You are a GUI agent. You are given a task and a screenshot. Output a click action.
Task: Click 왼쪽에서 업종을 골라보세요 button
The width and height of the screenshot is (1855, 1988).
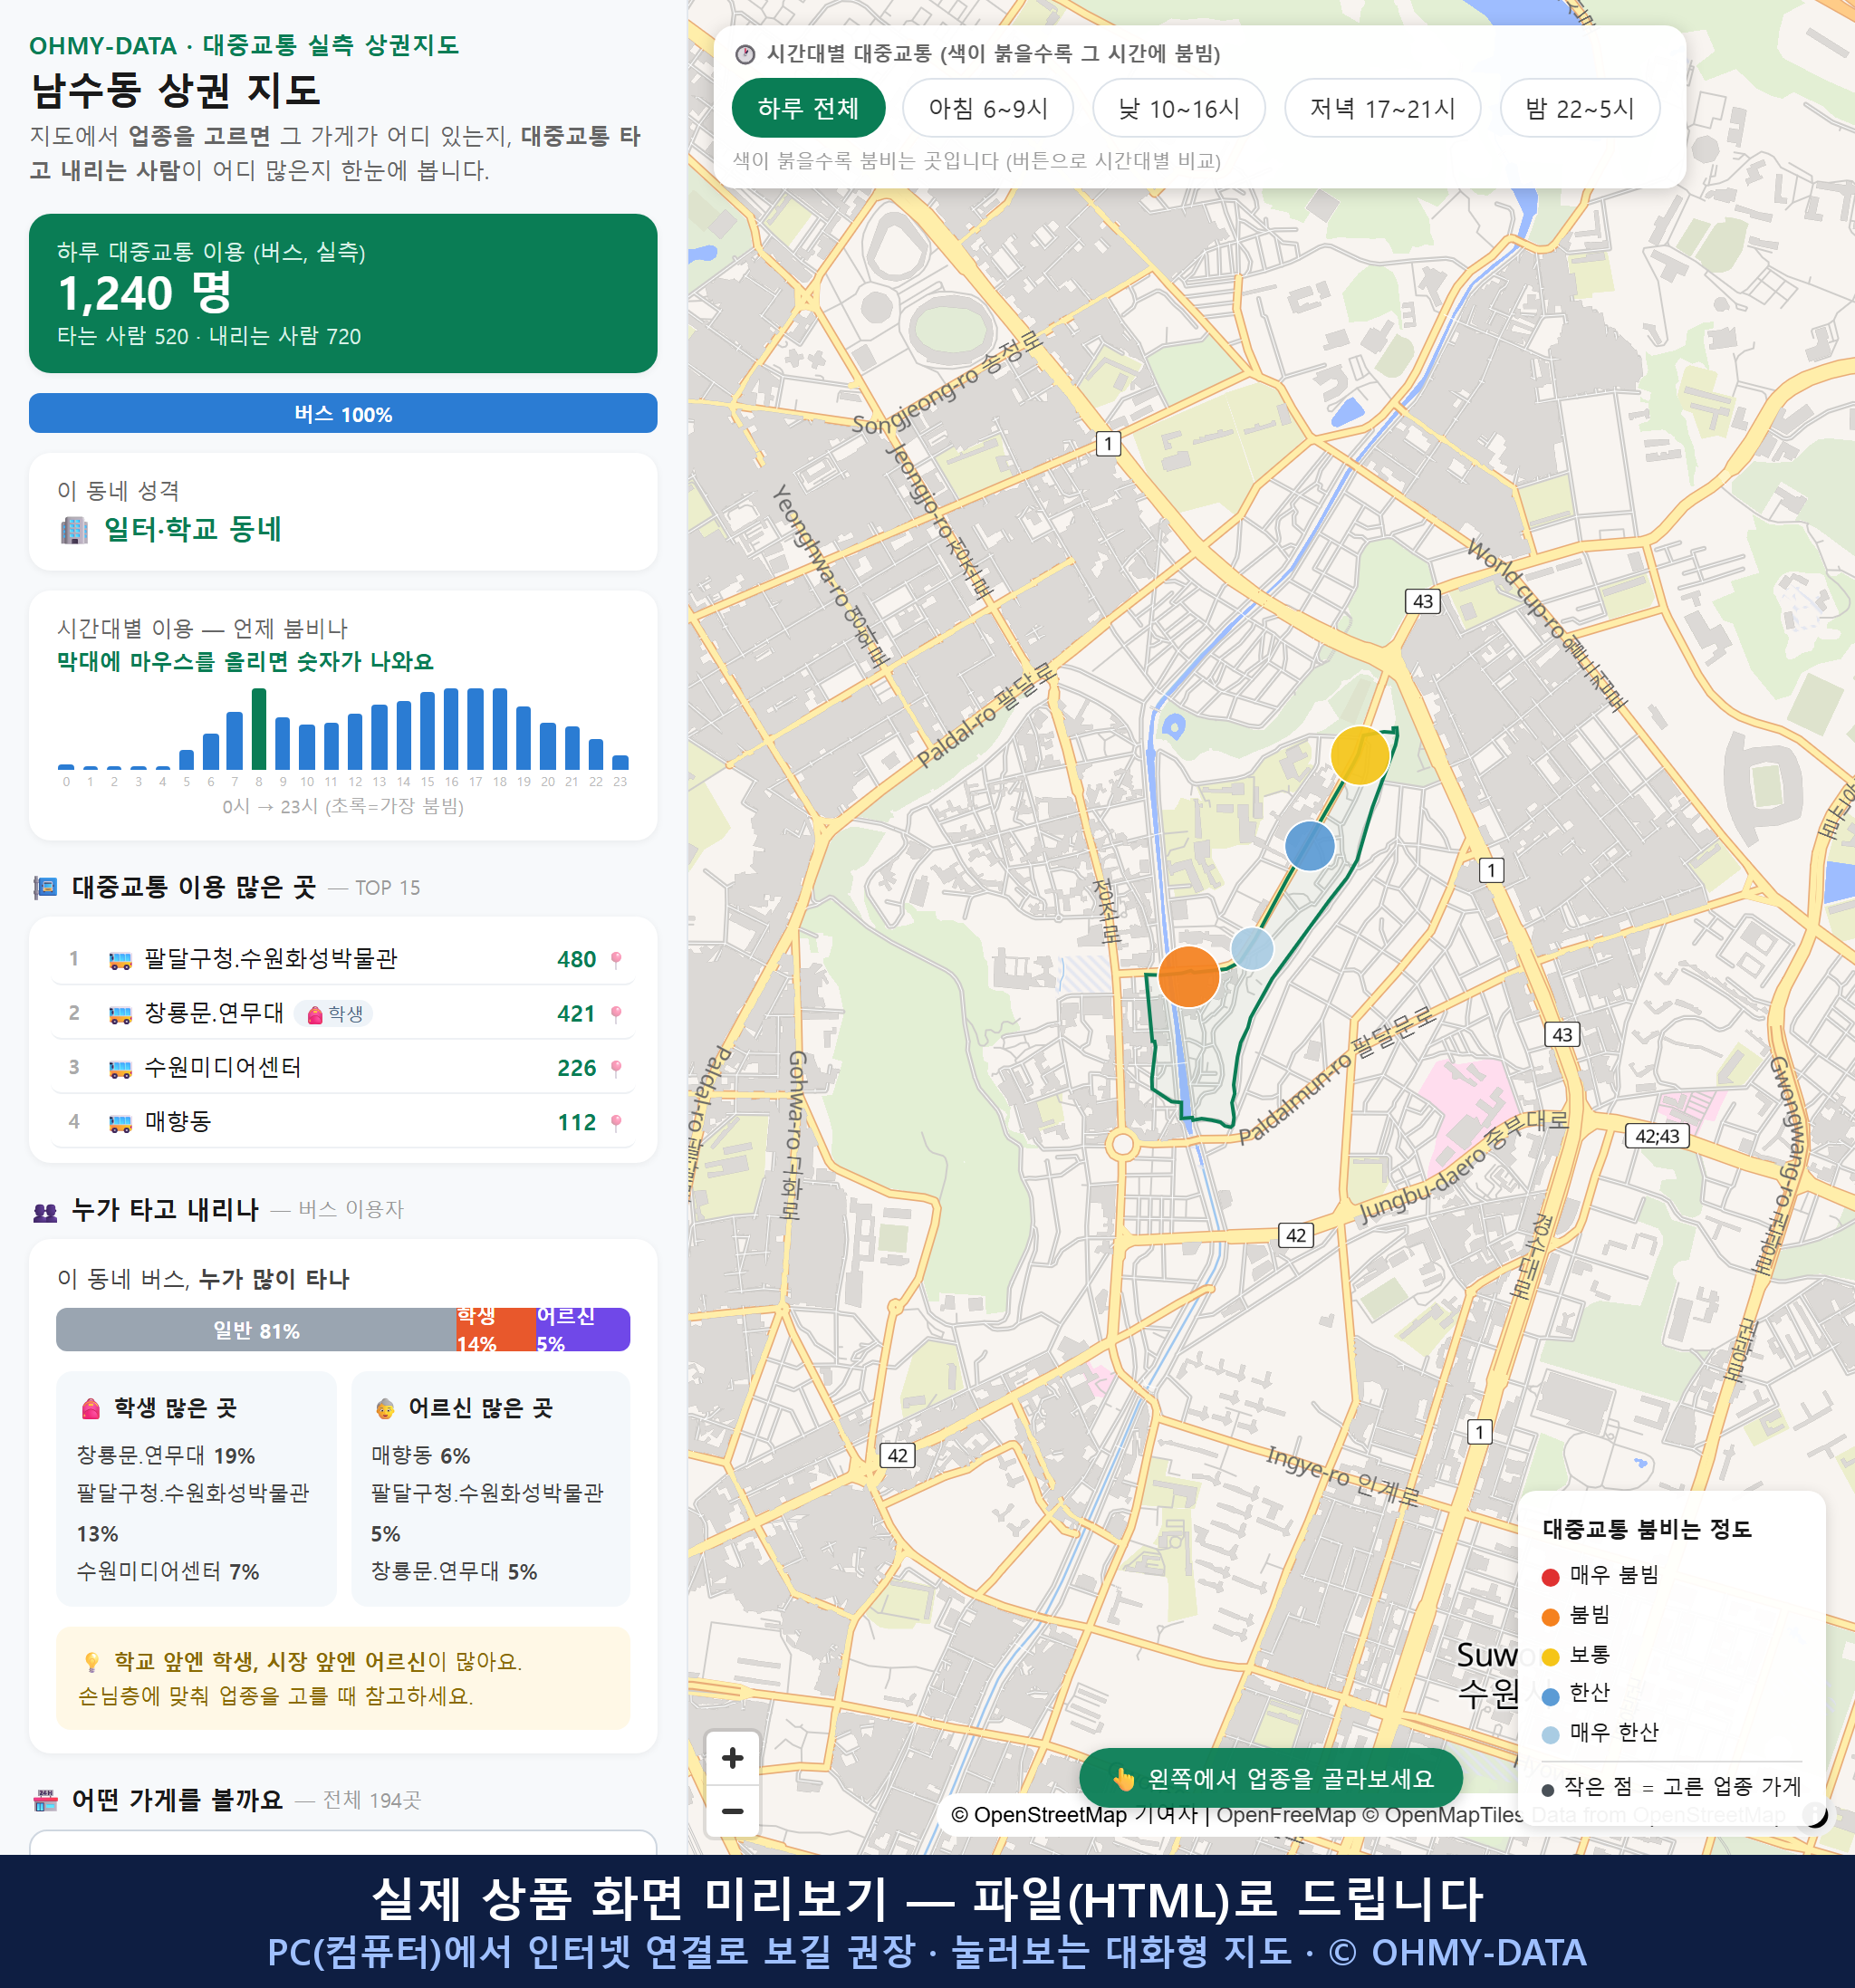[1270, 1778]
